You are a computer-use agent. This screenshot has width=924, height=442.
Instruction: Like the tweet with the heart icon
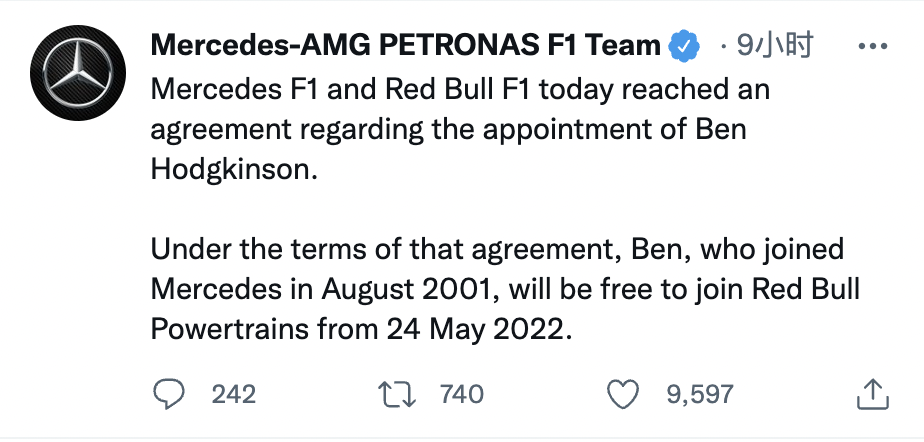click(x=623, y=393)
